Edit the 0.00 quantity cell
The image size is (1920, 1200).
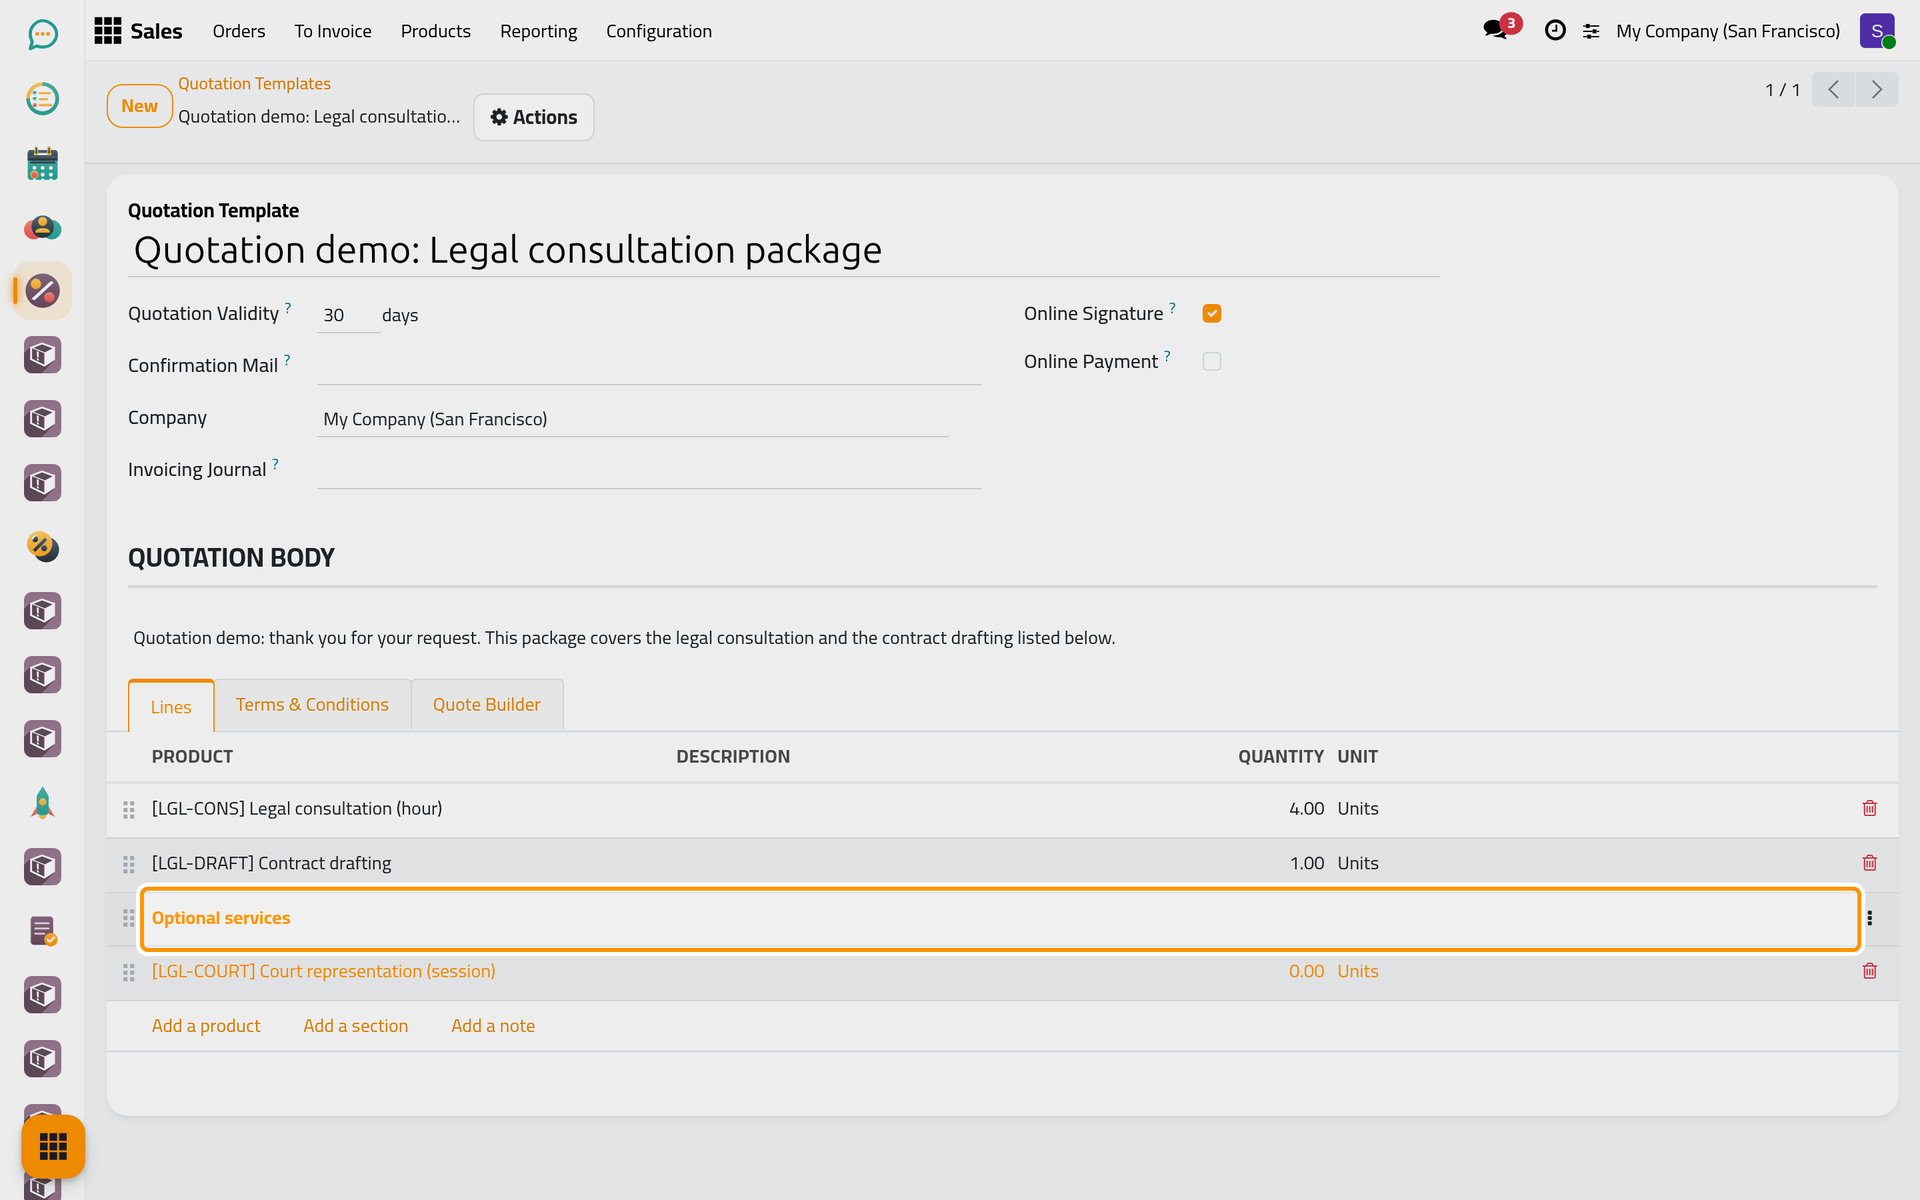(x=1306, y=971)
